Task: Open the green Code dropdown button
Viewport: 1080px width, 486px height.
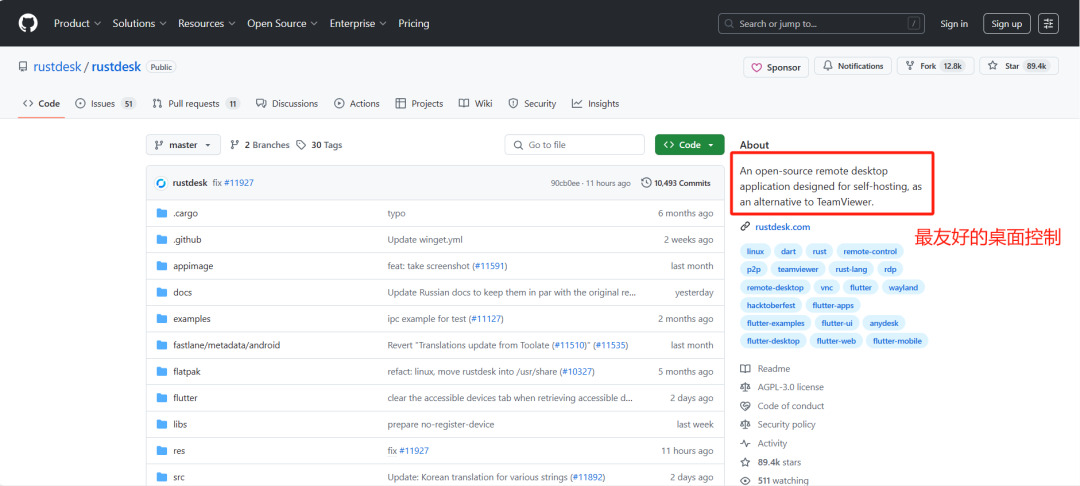Action: [x=689, y=145]
